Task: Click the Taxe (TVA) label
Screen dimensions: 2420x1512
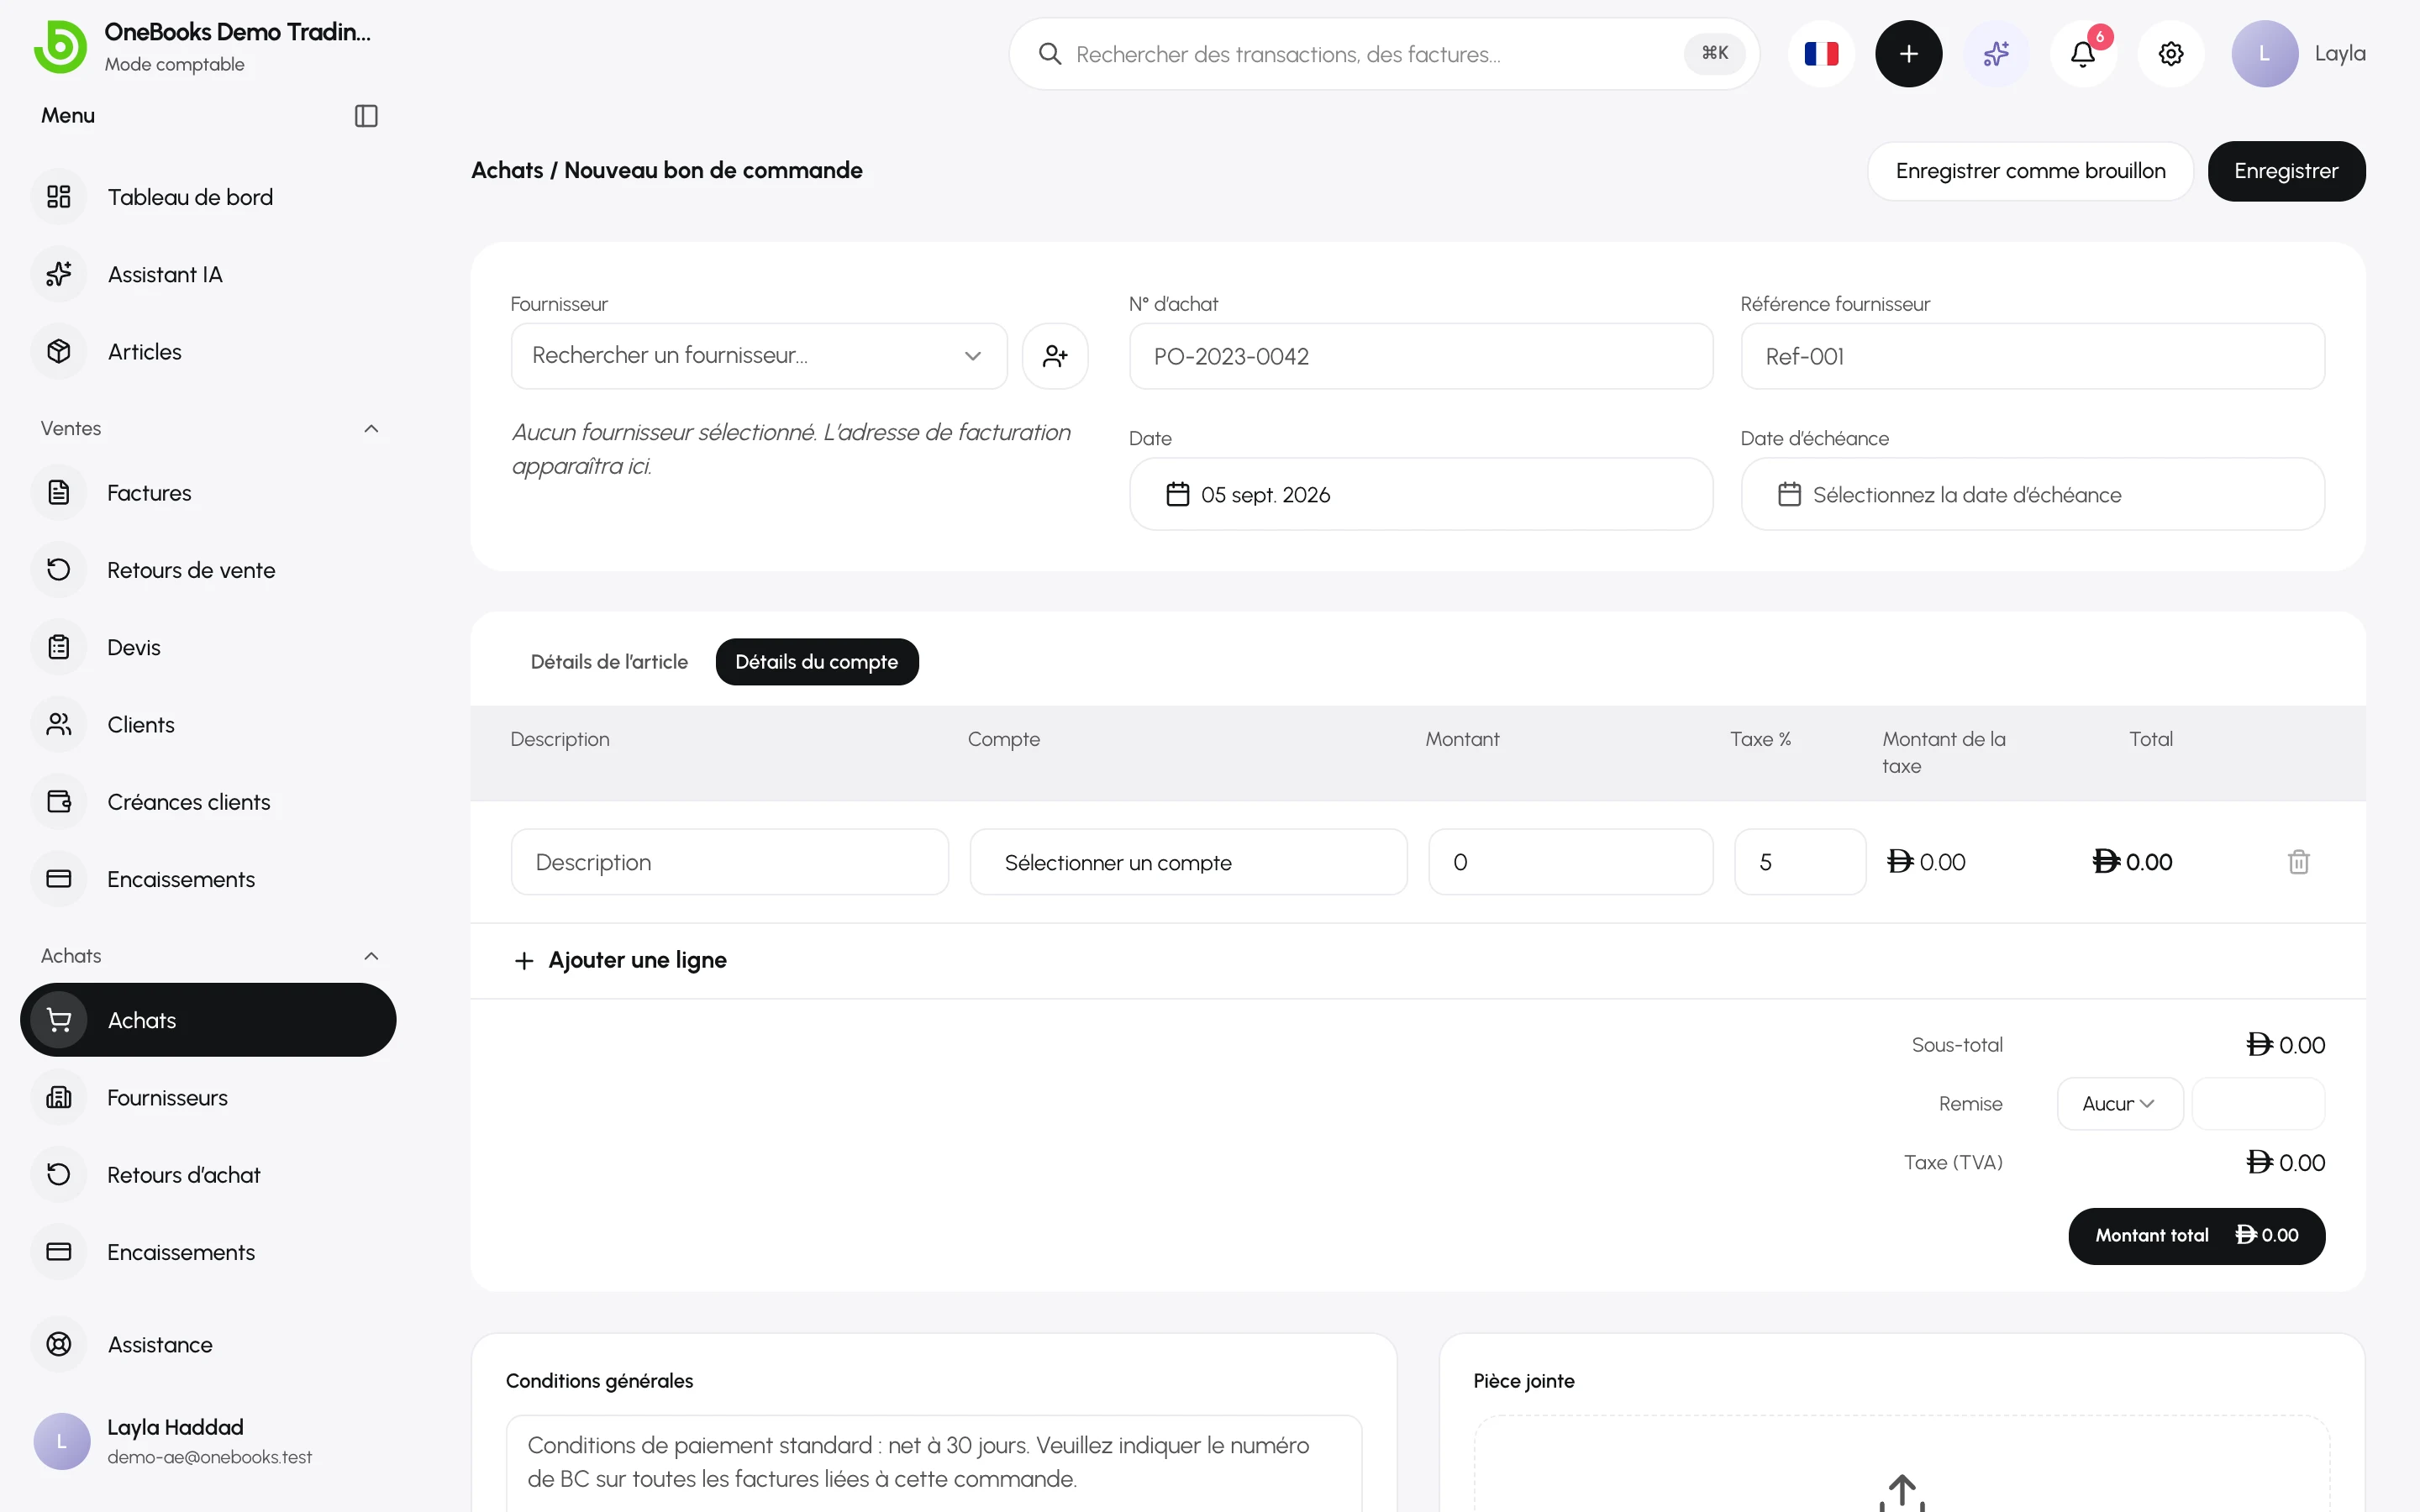Action: coord(1953,1162)
